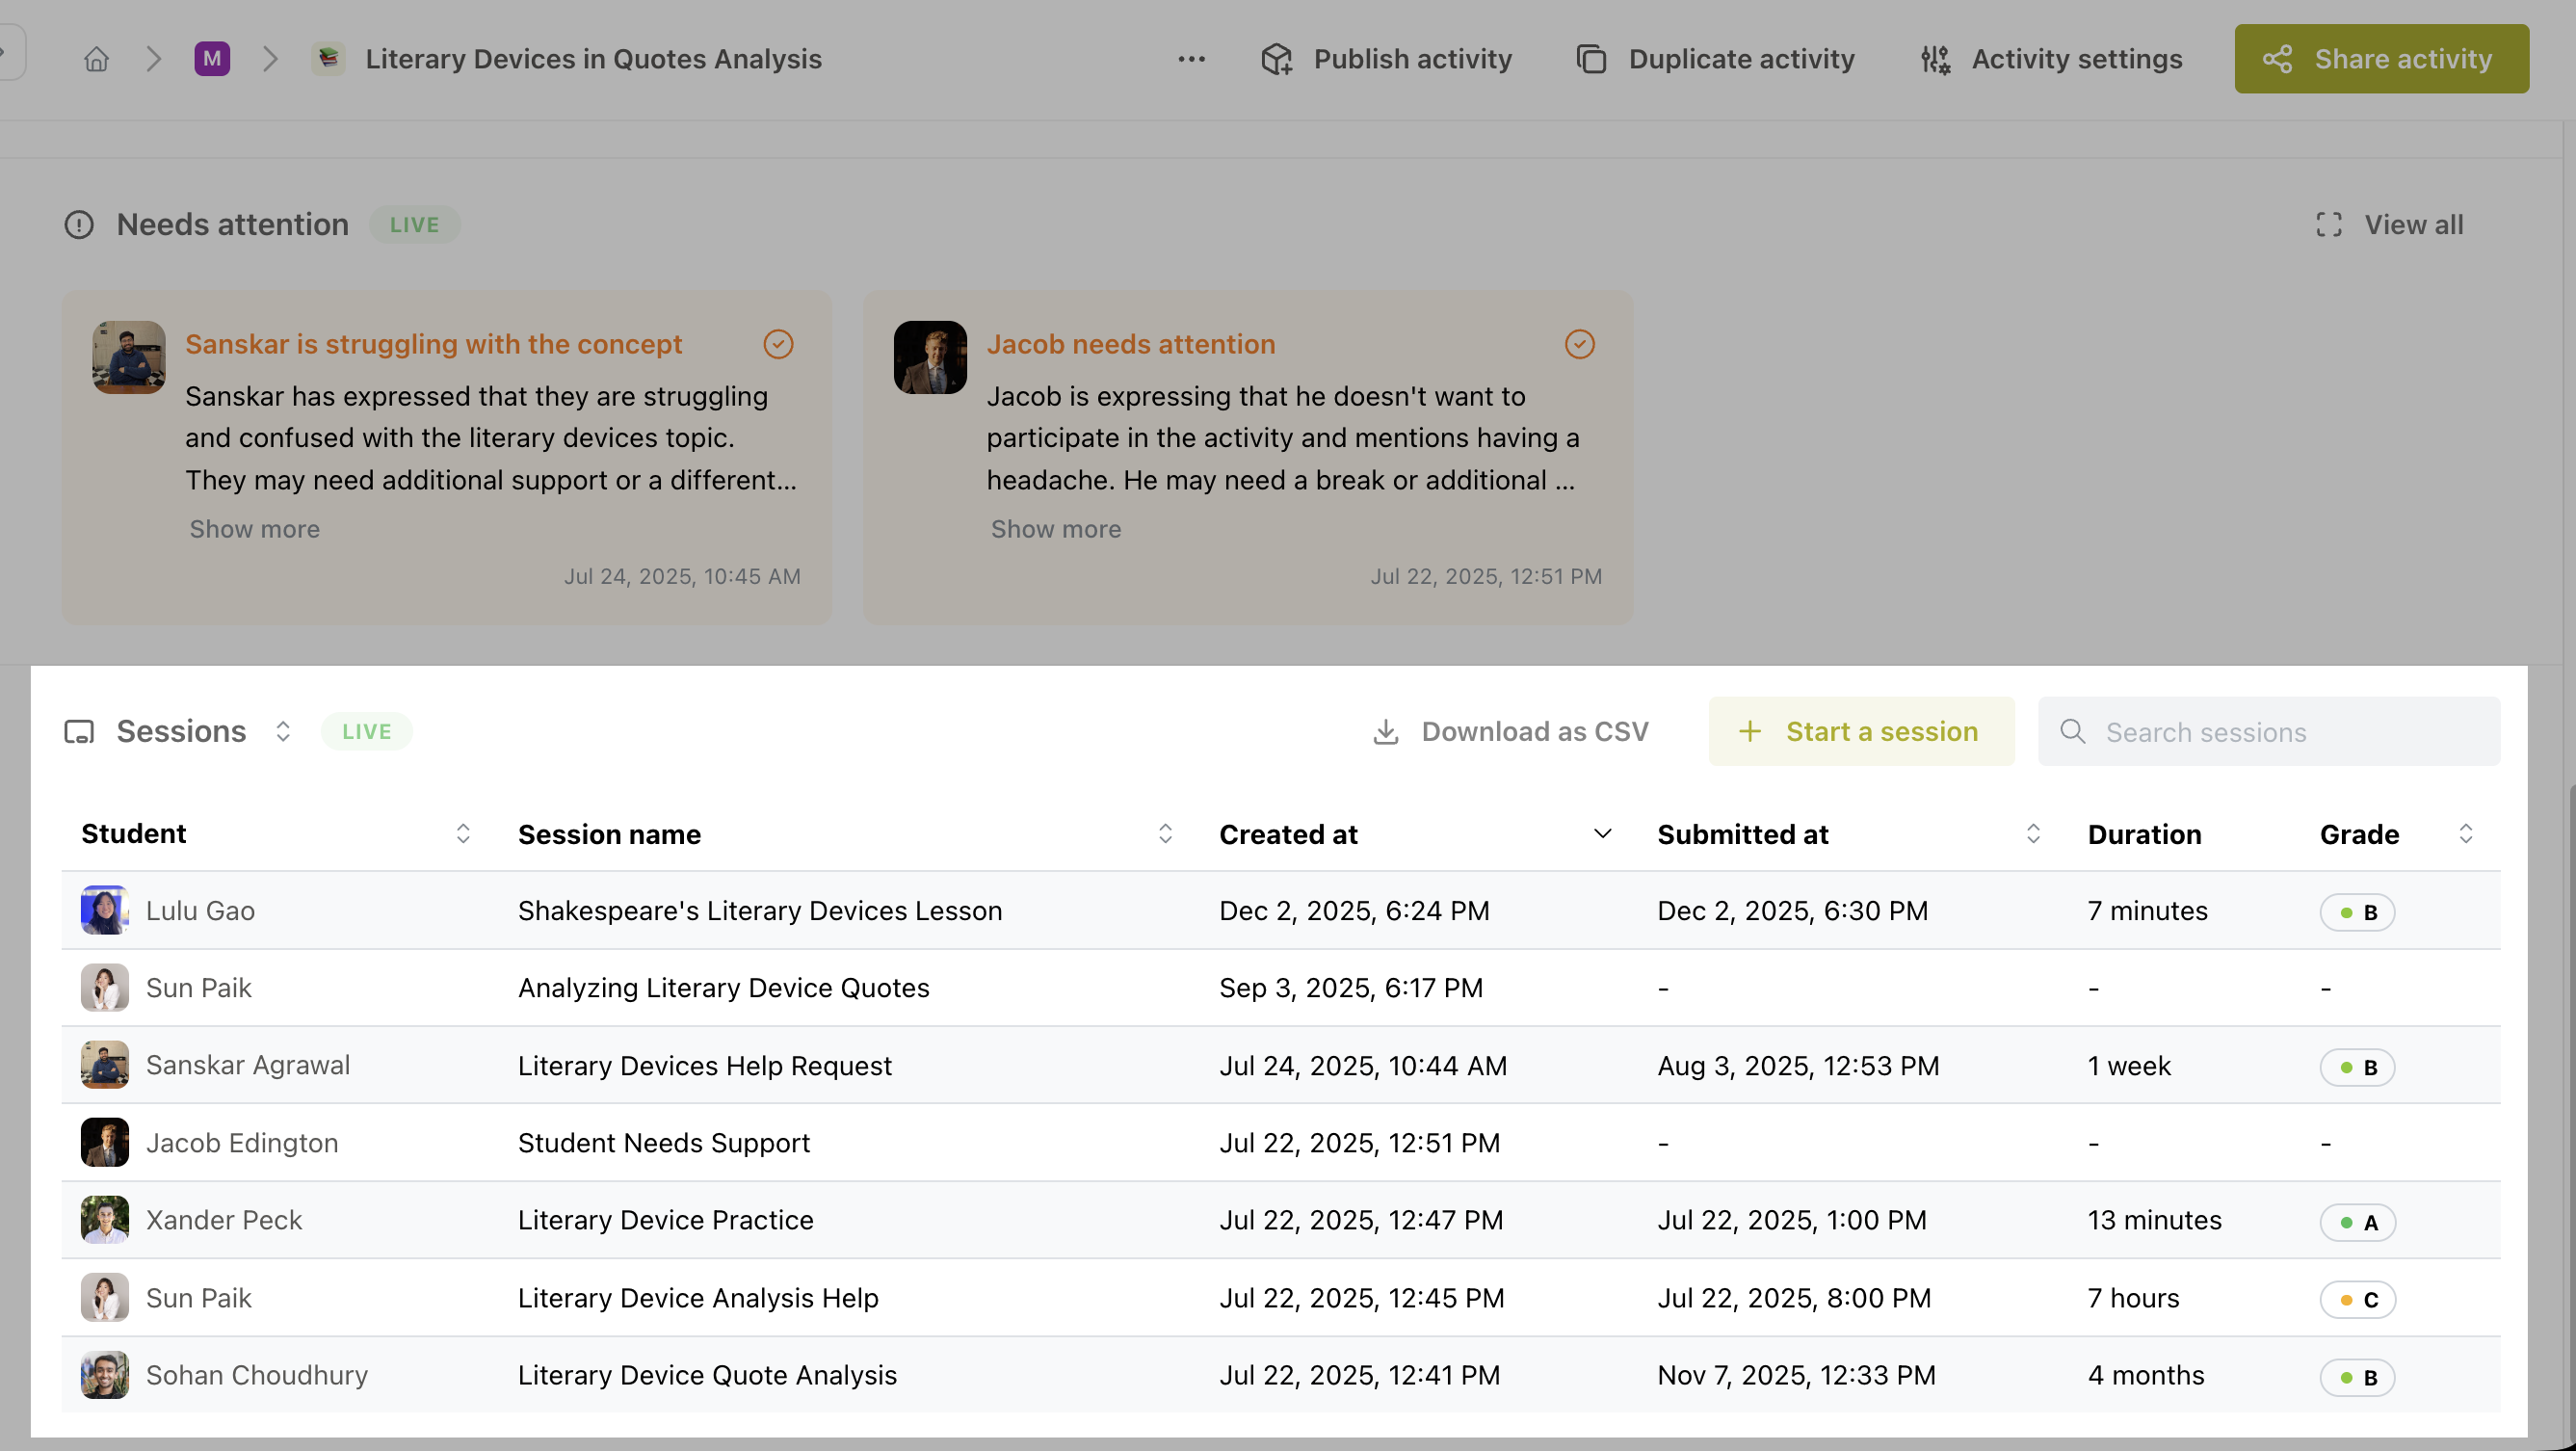Click the Duration column header
The width and height of the screenshot is (2576, 1451).
click(x=2144, y=834)
